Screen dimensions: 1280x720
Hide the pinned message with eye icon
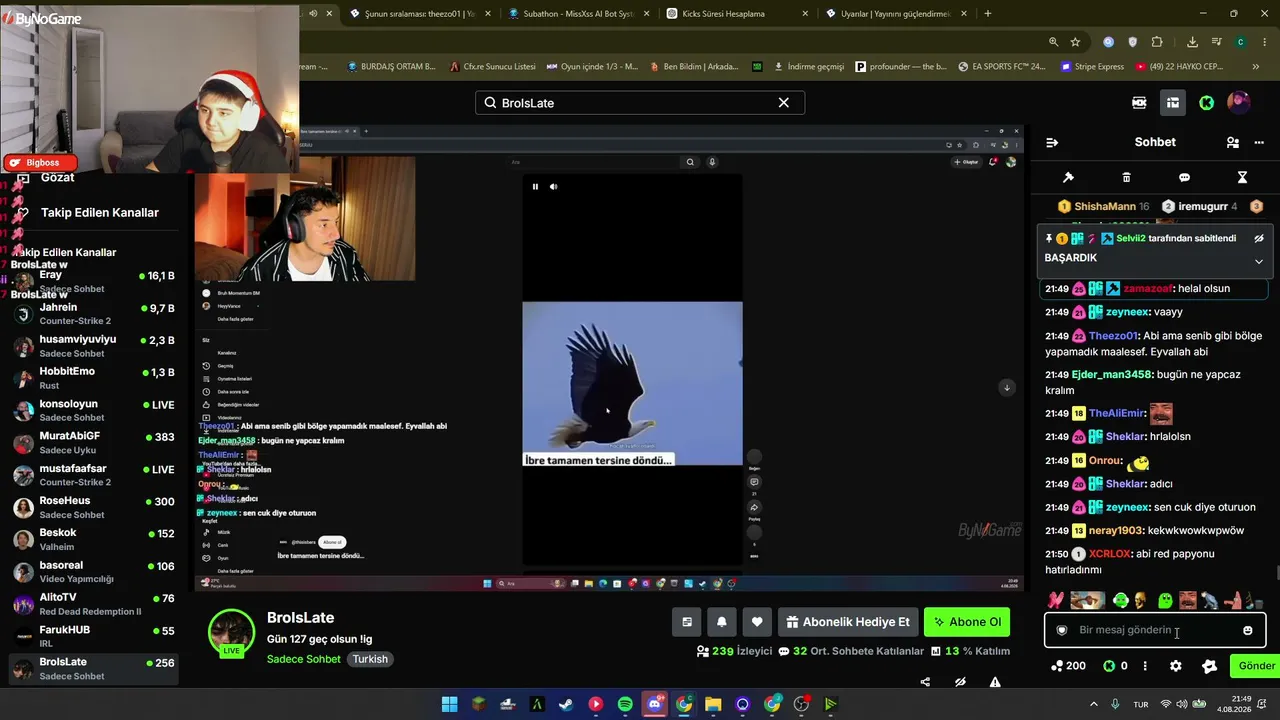point(1259,239)
